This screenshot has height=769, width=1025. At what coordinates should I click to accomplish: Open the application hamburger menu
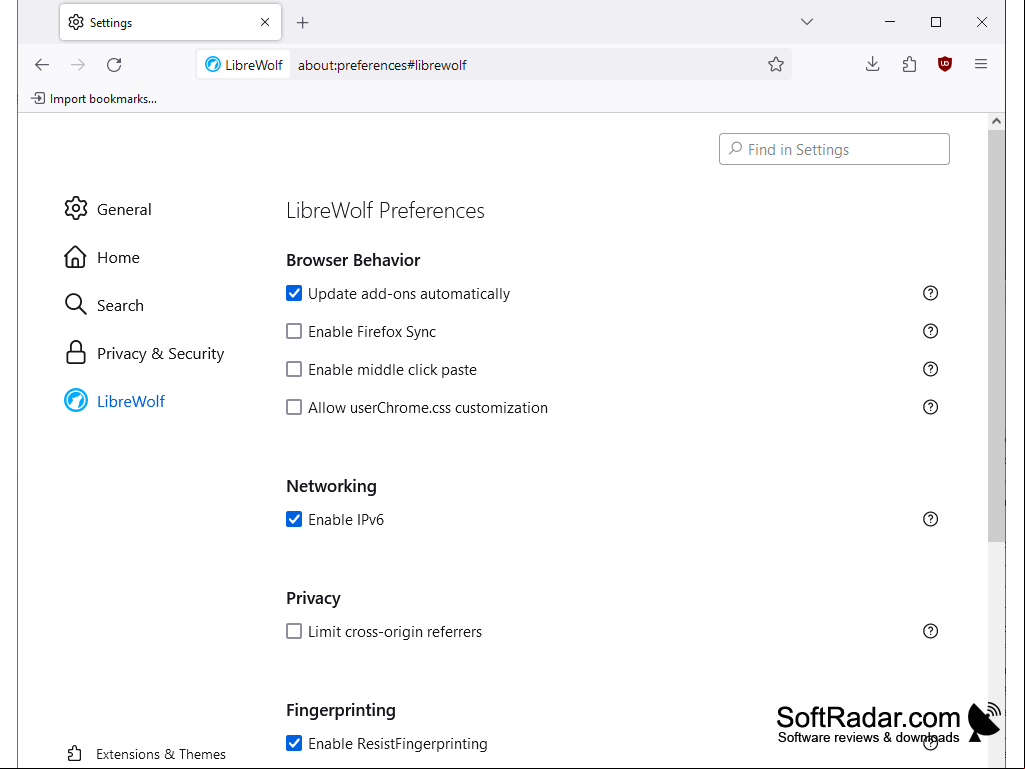coord(981,64)
